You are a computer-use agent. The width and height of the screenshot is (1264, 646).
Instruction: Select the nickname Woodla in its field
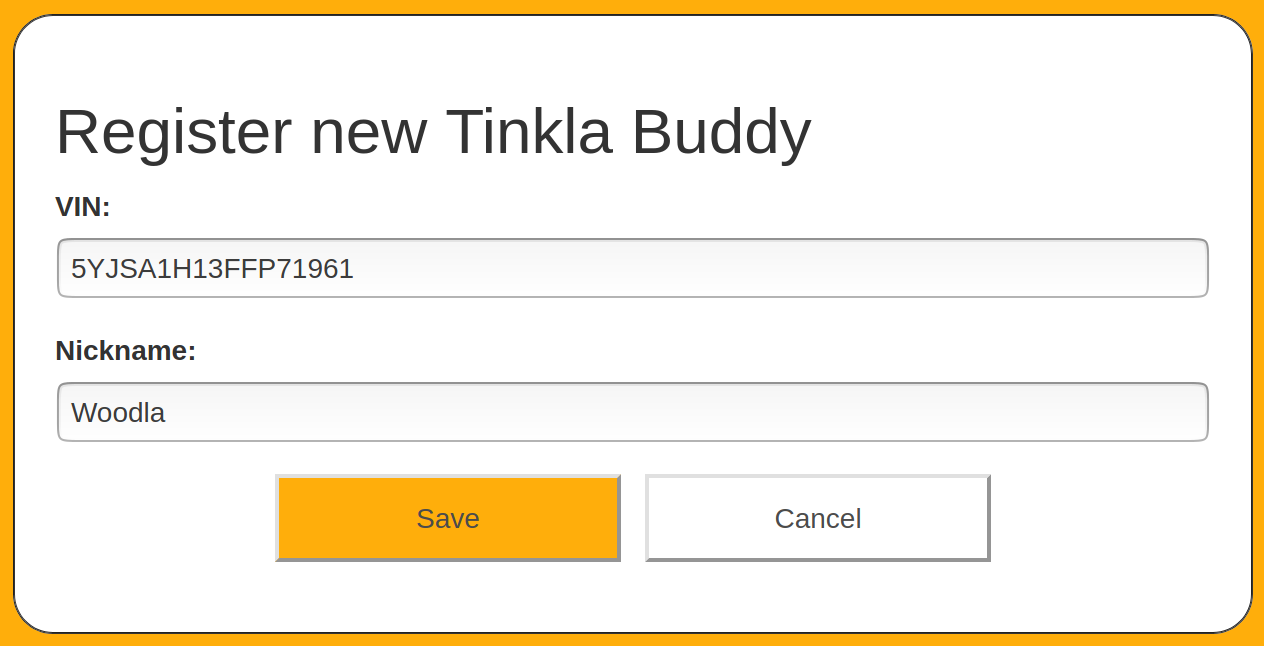point(117,411)
